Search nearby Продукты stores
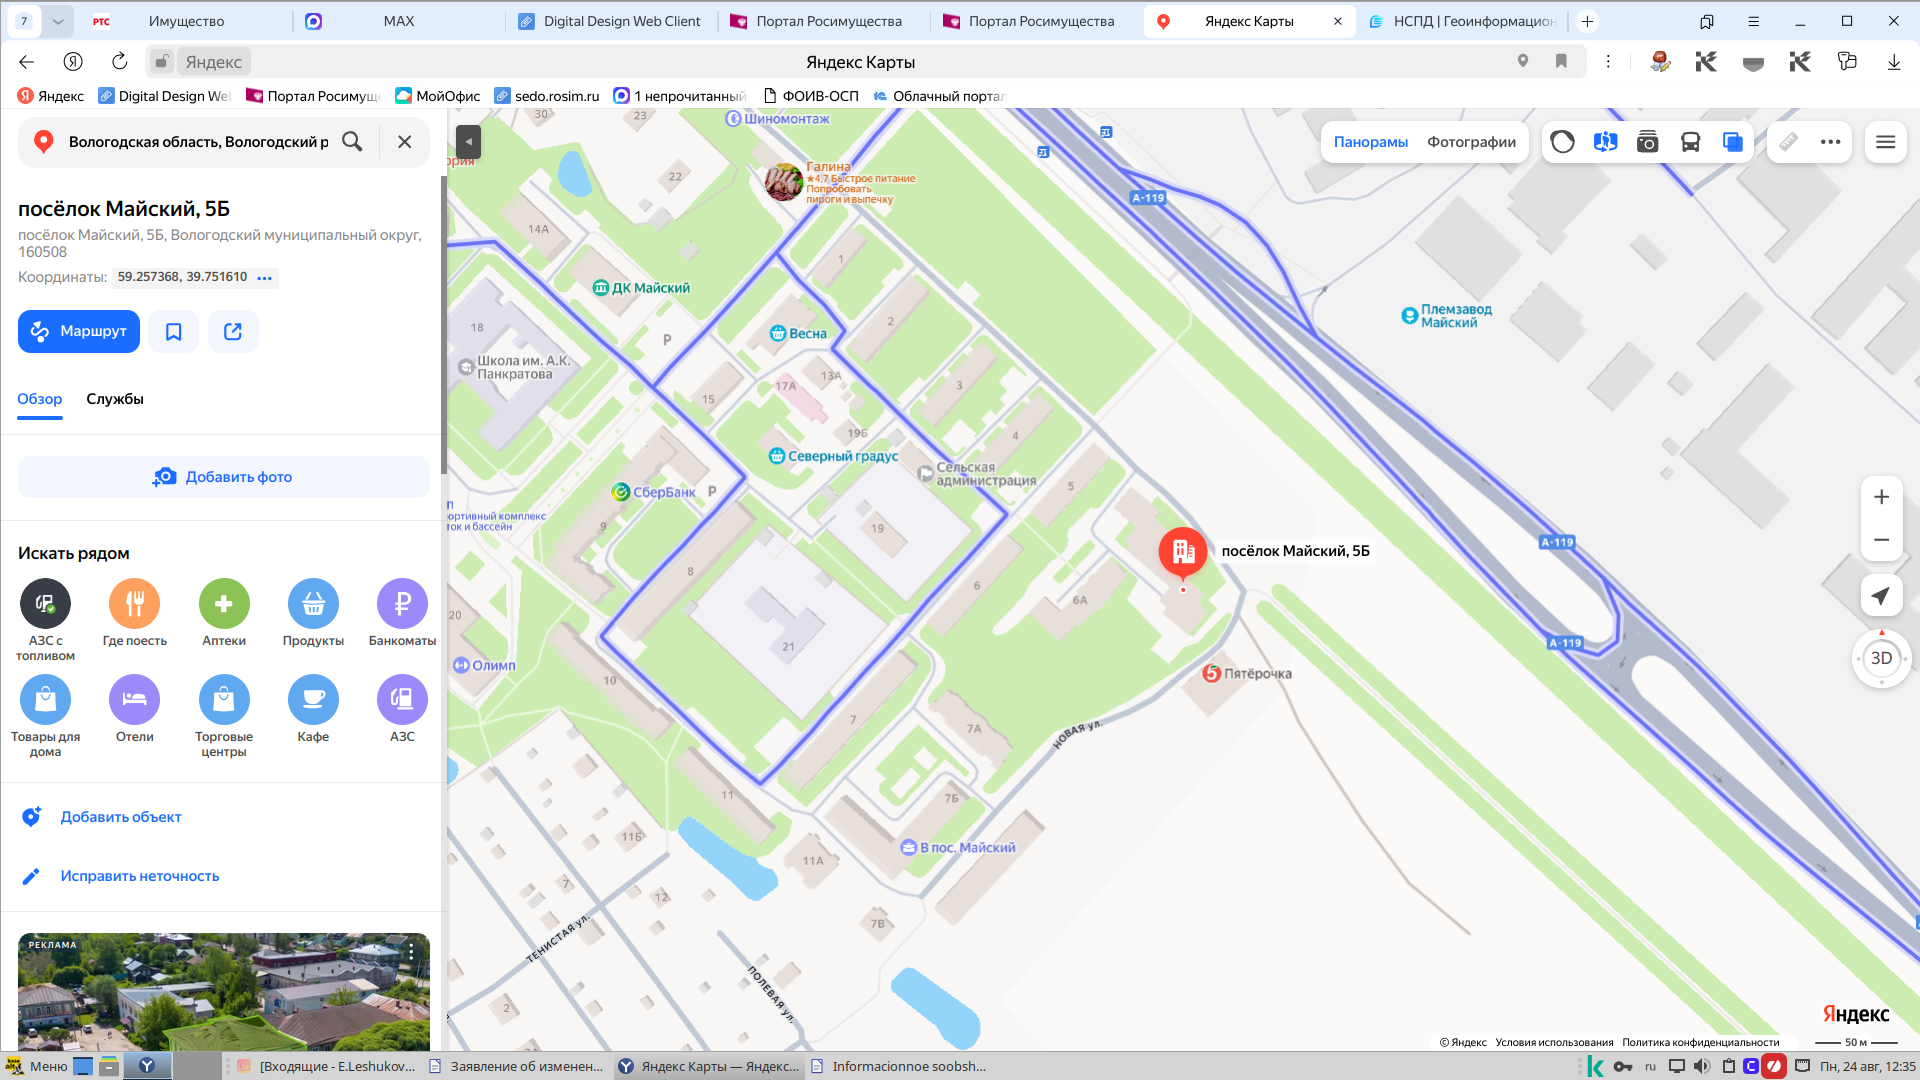1920x1080 pixels. tap(313, 613)
